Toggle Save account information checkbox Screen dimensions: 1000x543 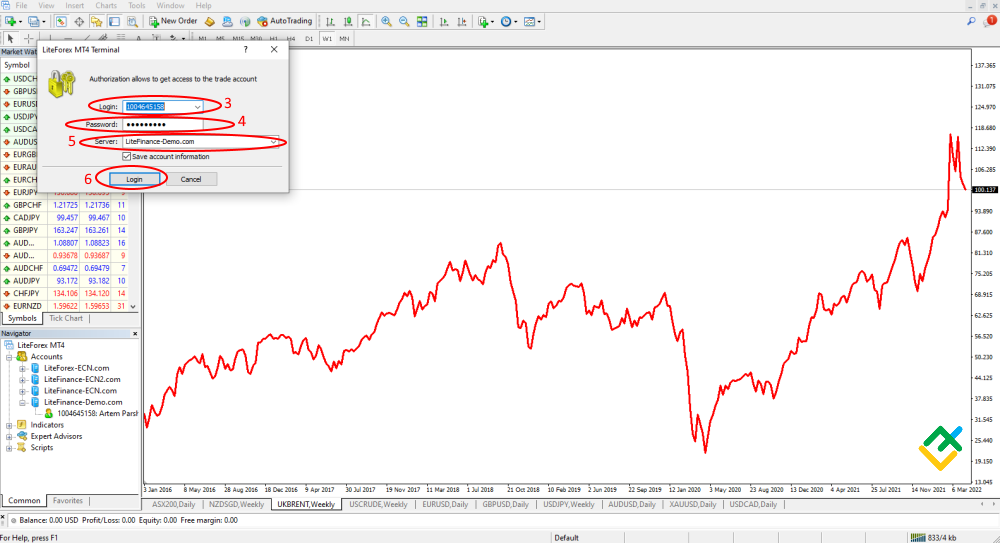click(x=126, y=156)
